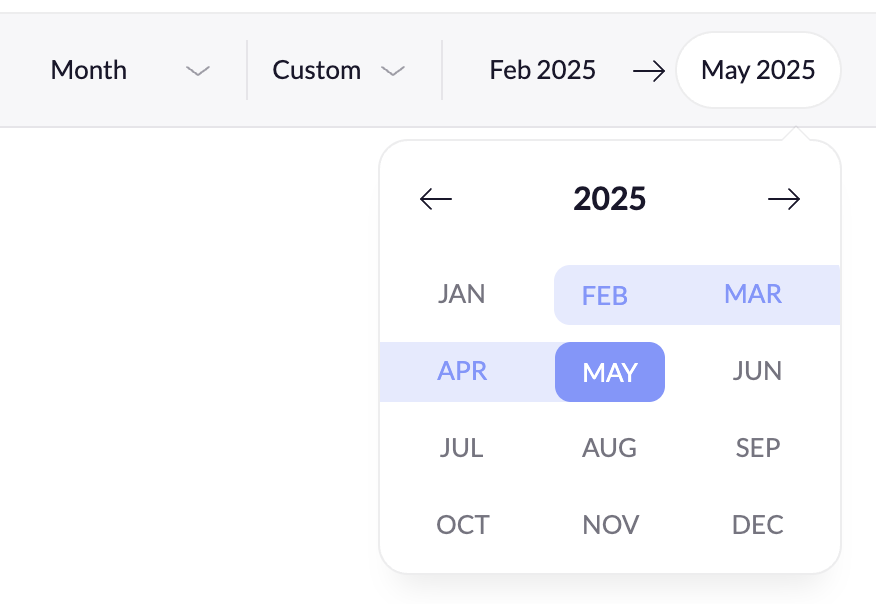This screenshot has height=604, width=876.
Task: Toggle APR within the selected range
Action: [x=461, y=371]
